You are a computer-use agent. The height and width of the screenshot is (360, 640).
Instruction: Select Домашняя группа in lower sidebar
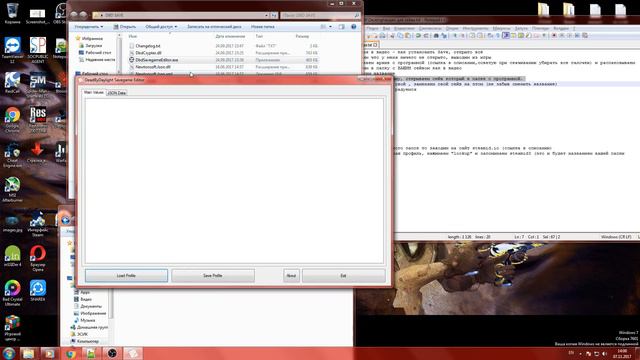tap(89, 327)
